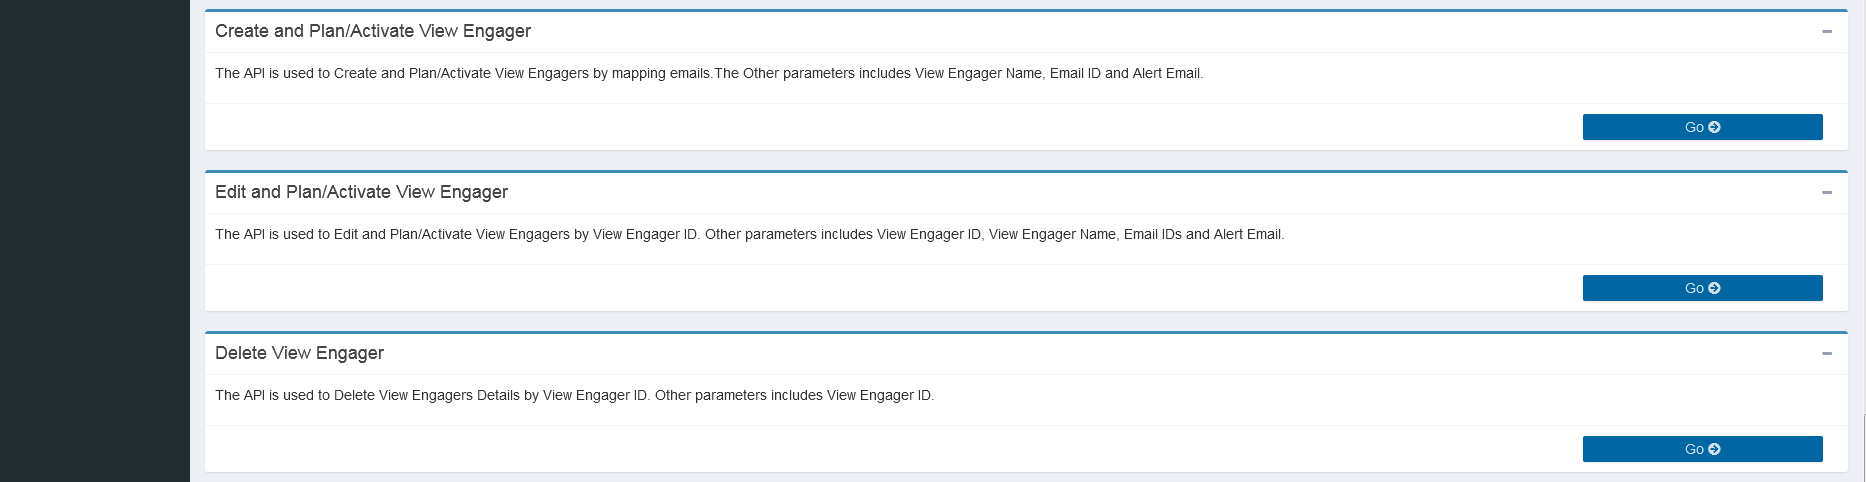The image size is (1866, 482).
Task: Click the Delete View Engagers Details description text
Action: [574, 395]
